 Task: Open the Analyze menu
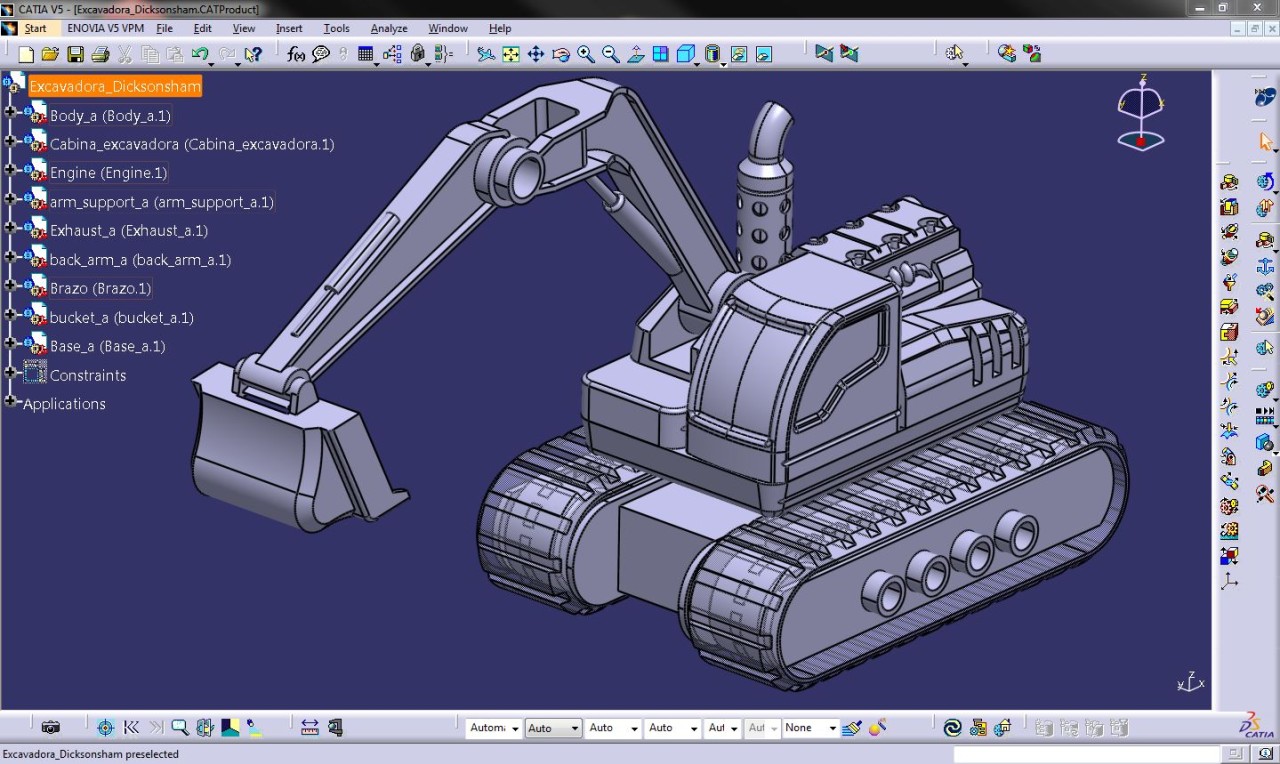click(x=389, y=28)
